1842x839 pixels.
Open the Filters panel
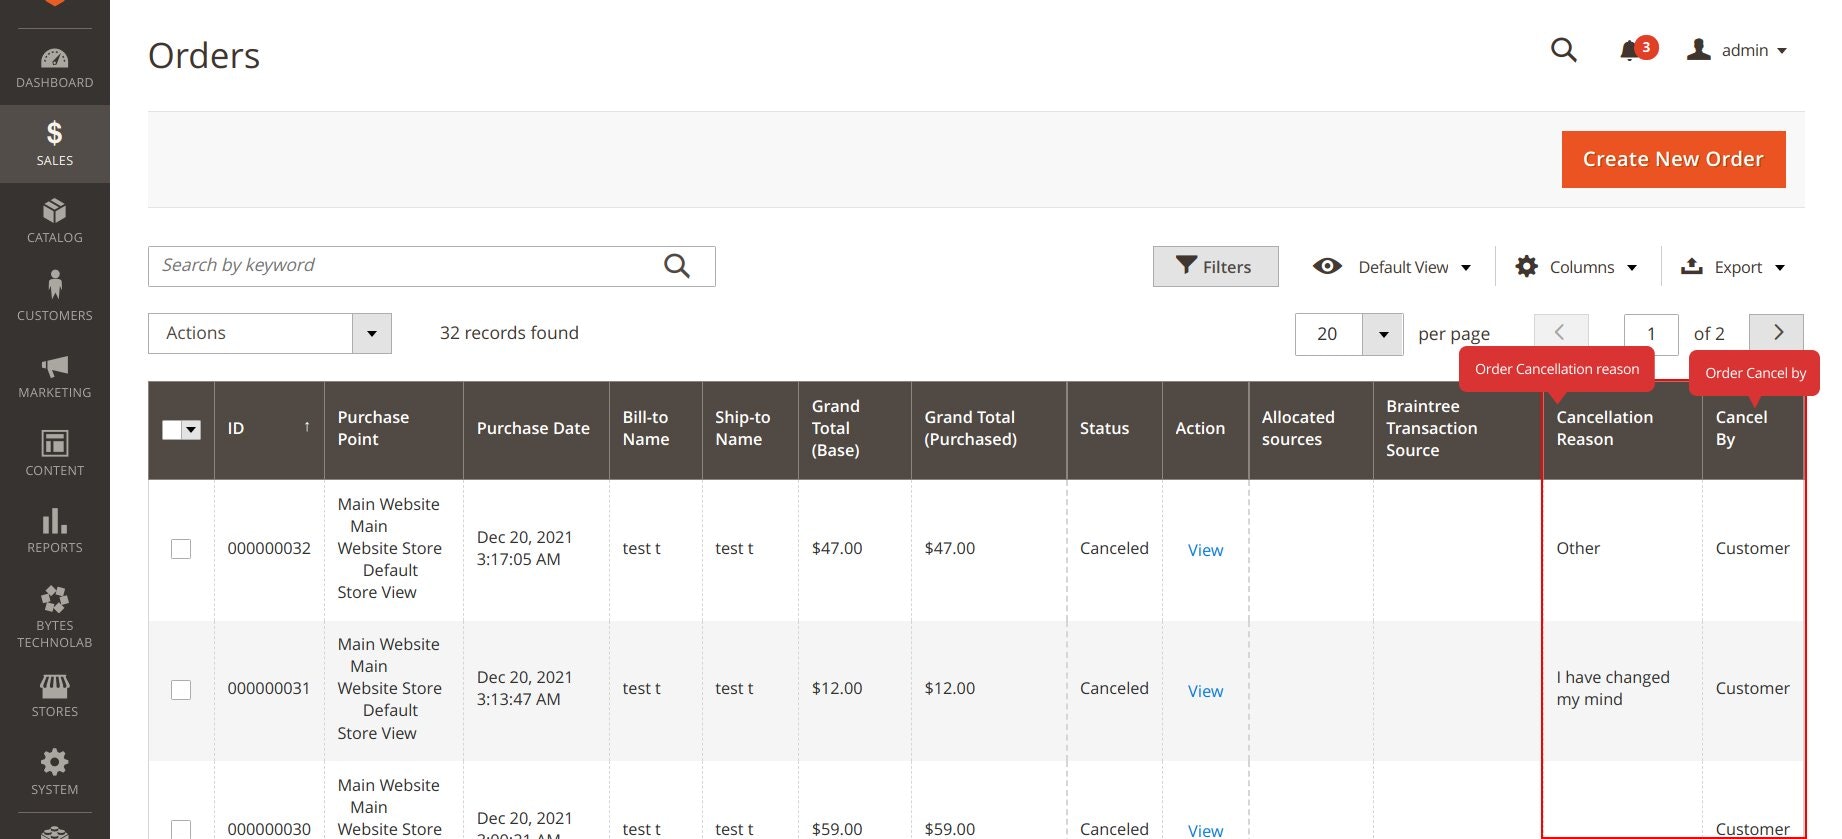[x=1215, y=267]
